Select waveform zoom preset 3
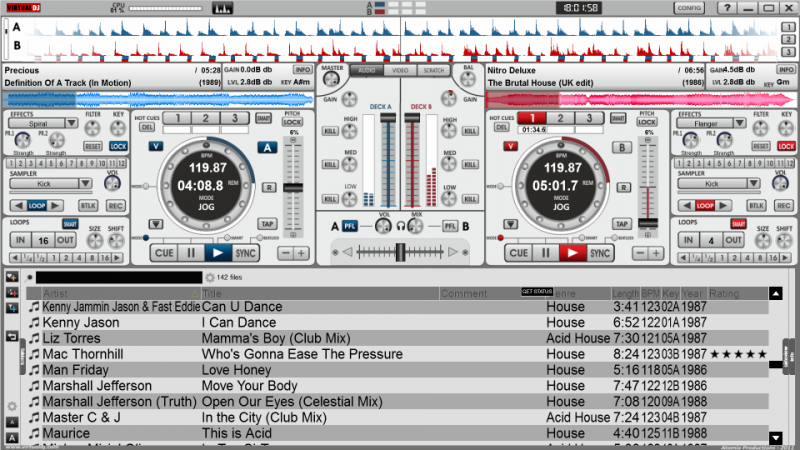Image resolution: width=800 pixels, height=450 pixels. pyautogui.click(x=788, y=52)
